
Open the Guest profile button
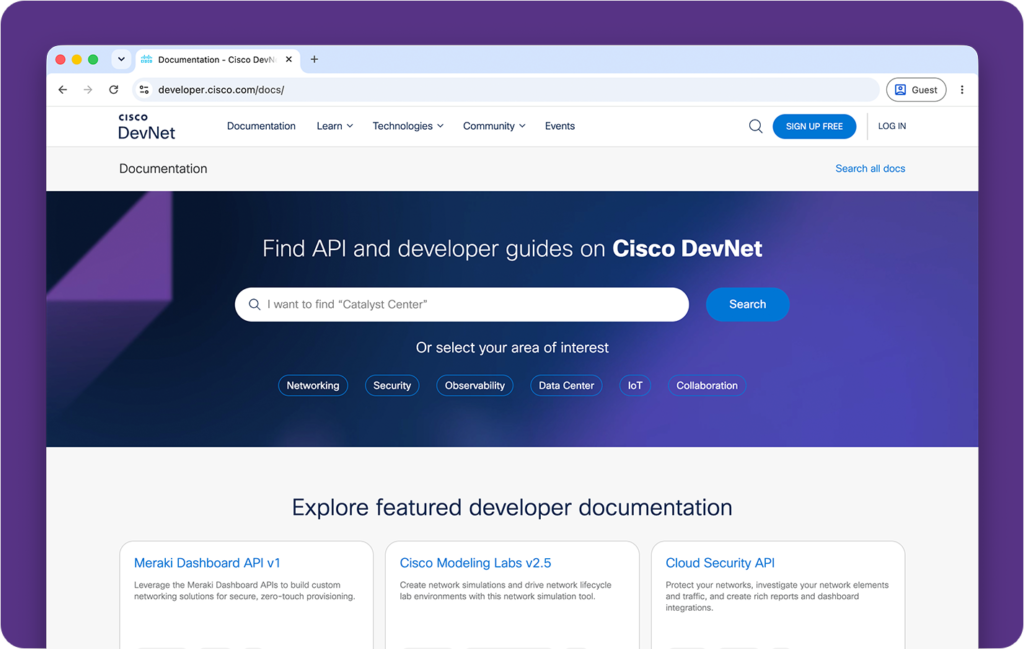pos(916,90)
